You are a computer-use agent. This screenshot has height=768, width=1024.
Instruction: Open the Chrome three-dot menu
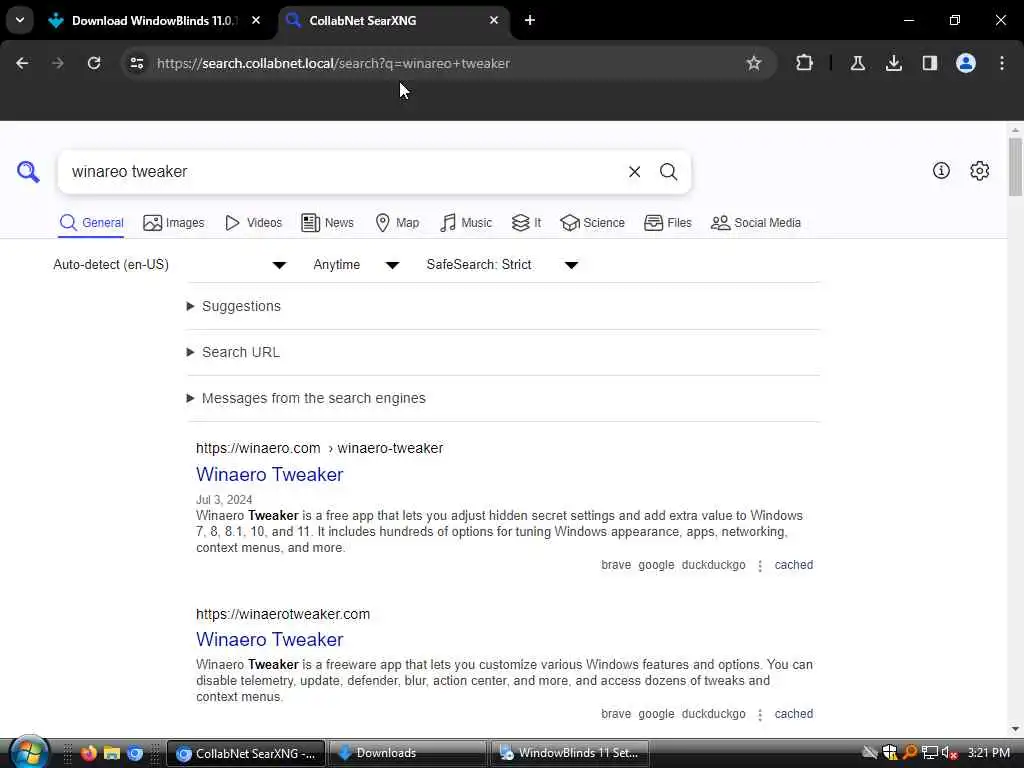(1002, 63)
